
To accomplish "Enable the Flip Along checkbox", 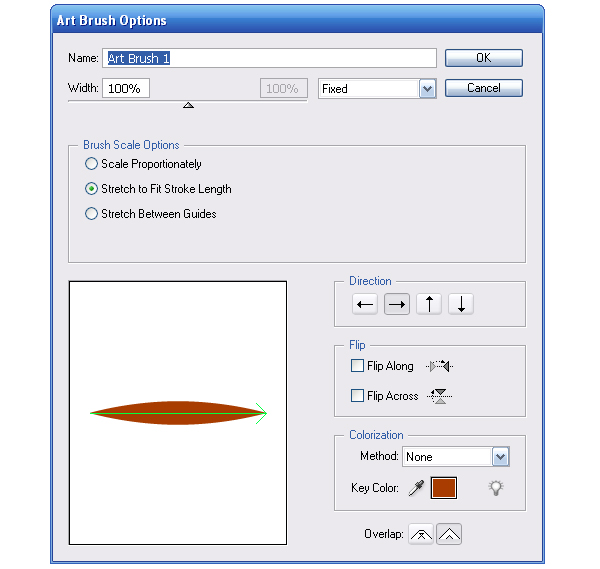I will point(357,365).
